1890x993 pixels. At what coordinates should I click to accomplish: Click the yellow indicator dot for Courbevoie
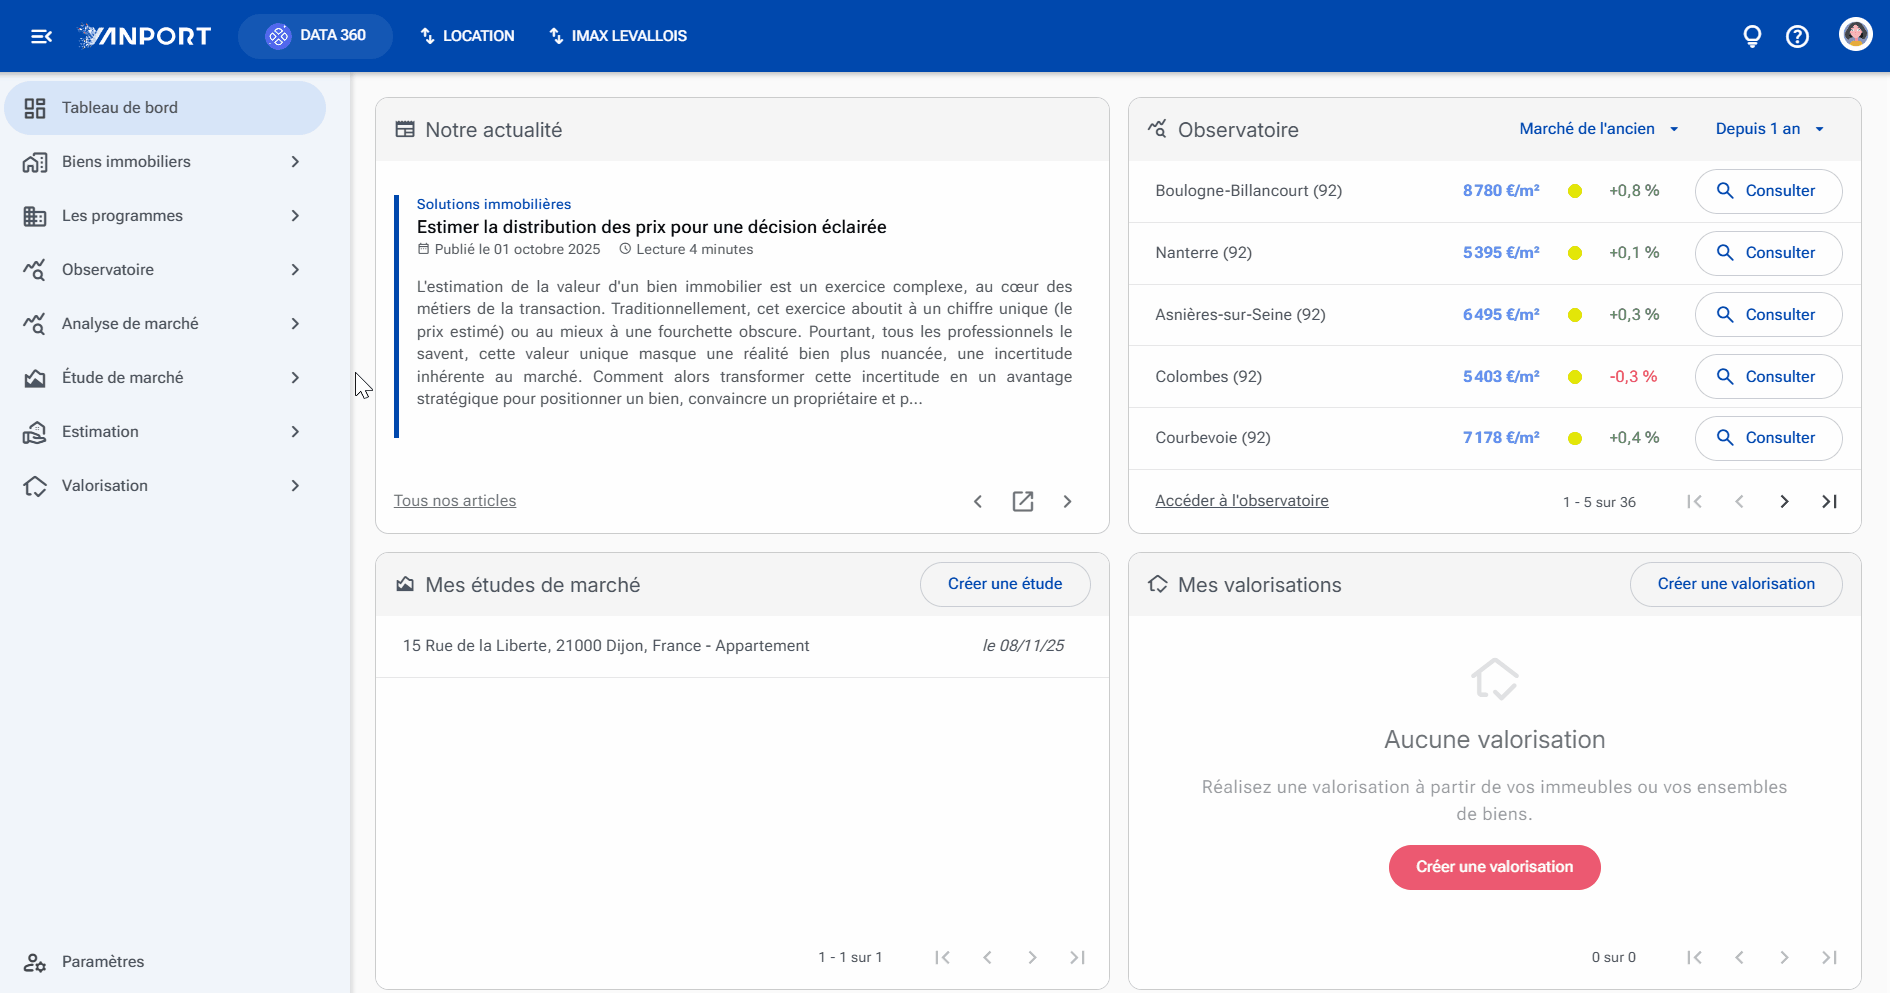pos(1575,438)
